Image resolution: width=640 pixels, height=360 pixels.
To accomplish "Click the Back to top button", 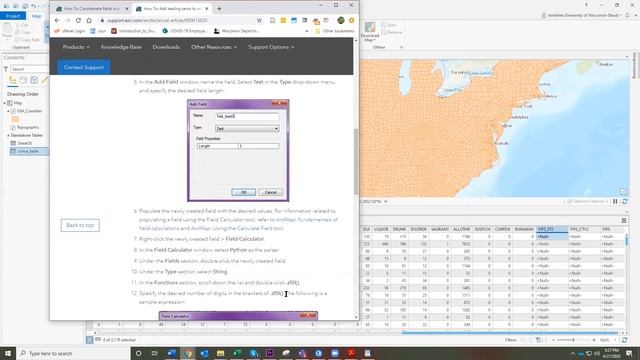I will (x=80, y=225).
